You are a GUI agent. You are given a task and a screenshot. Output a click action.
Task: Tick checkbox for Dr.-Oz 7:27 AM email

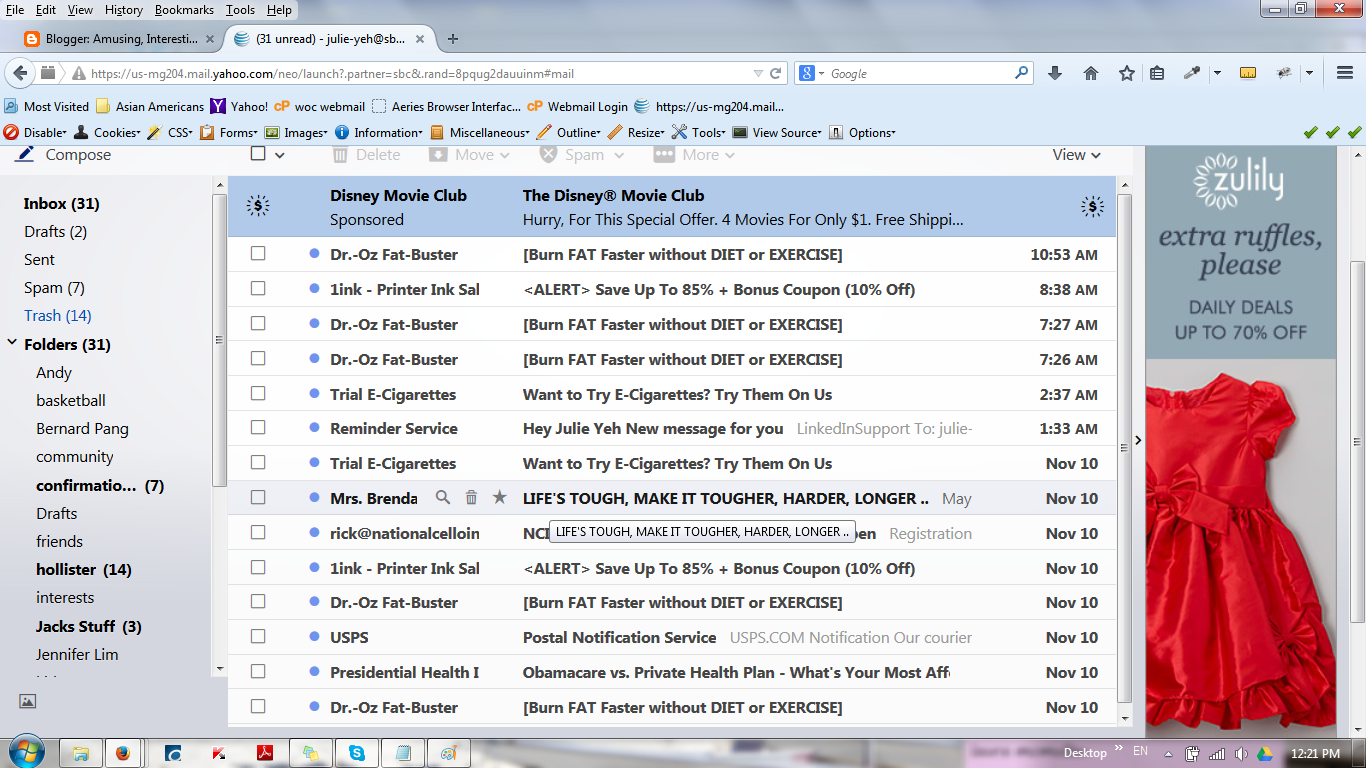(x=258, y=324)
